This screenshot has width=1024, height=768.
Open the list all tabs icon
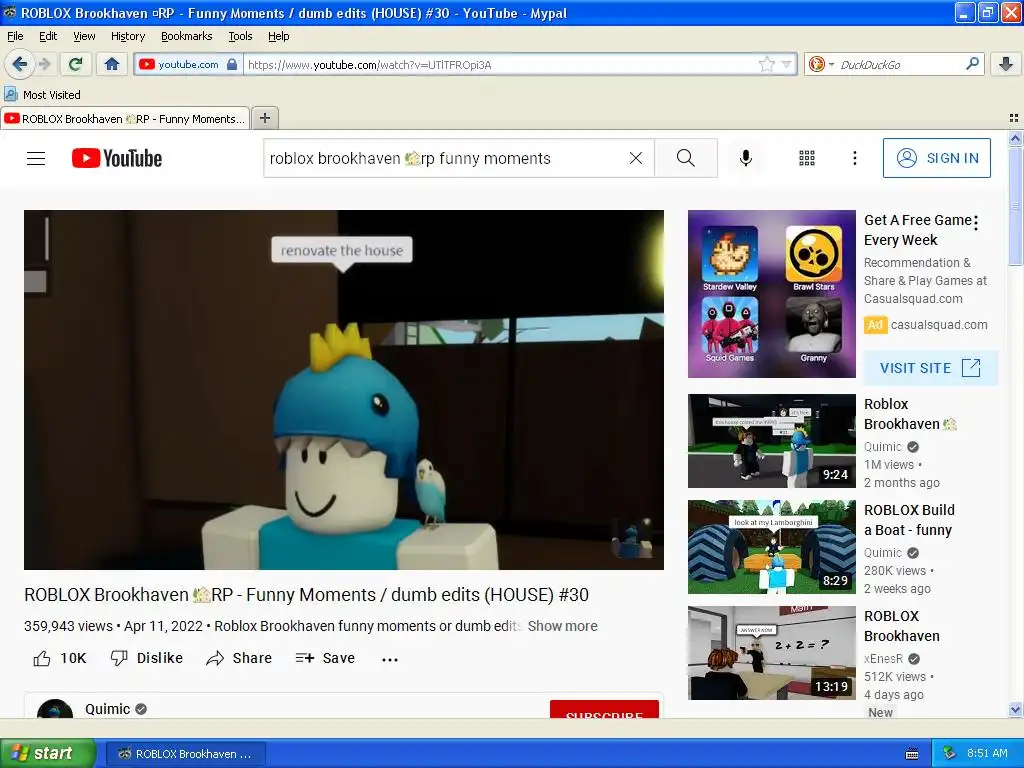1014,118
